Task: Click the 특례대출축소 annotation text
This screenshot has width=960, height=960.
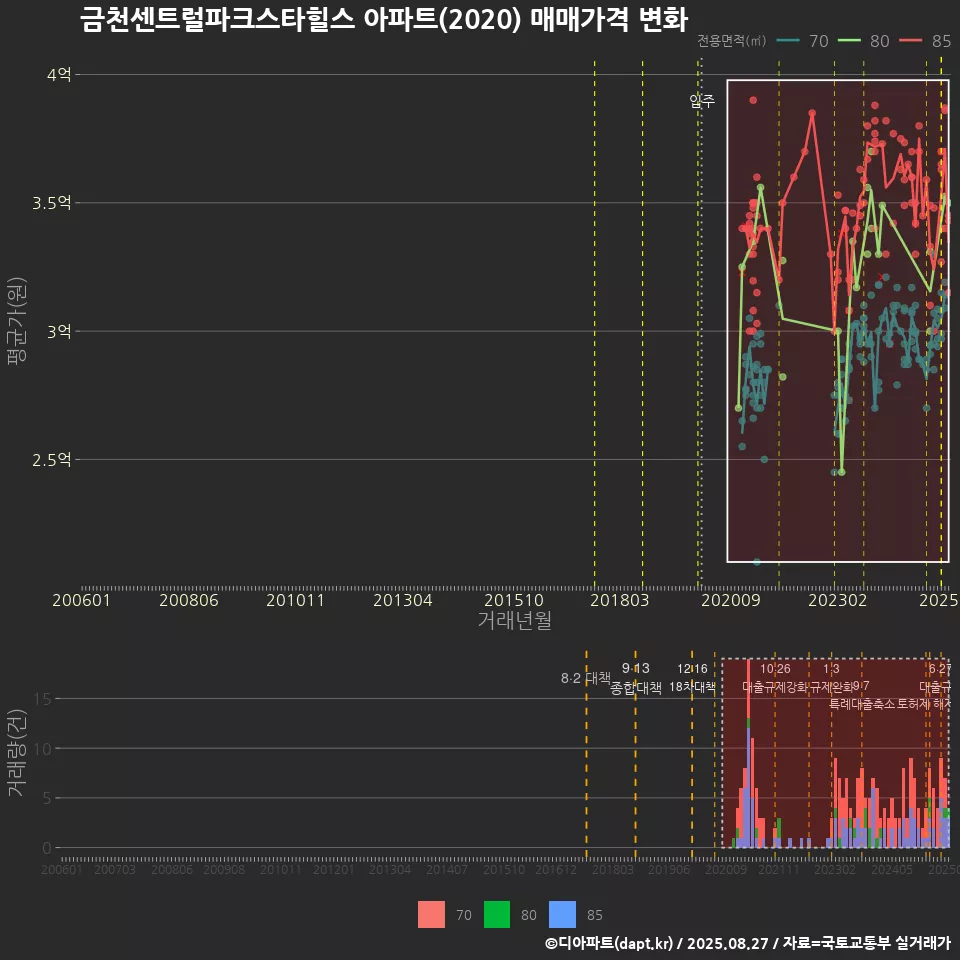Action: tap(861, 704)
